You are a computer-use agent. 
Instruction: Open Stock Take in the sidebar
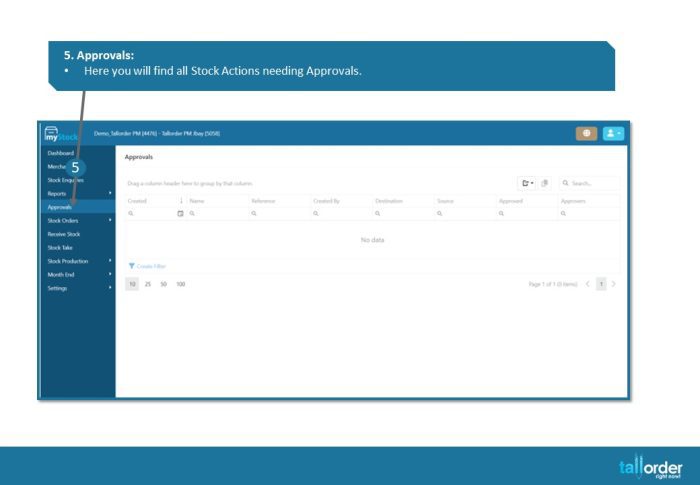60,247
